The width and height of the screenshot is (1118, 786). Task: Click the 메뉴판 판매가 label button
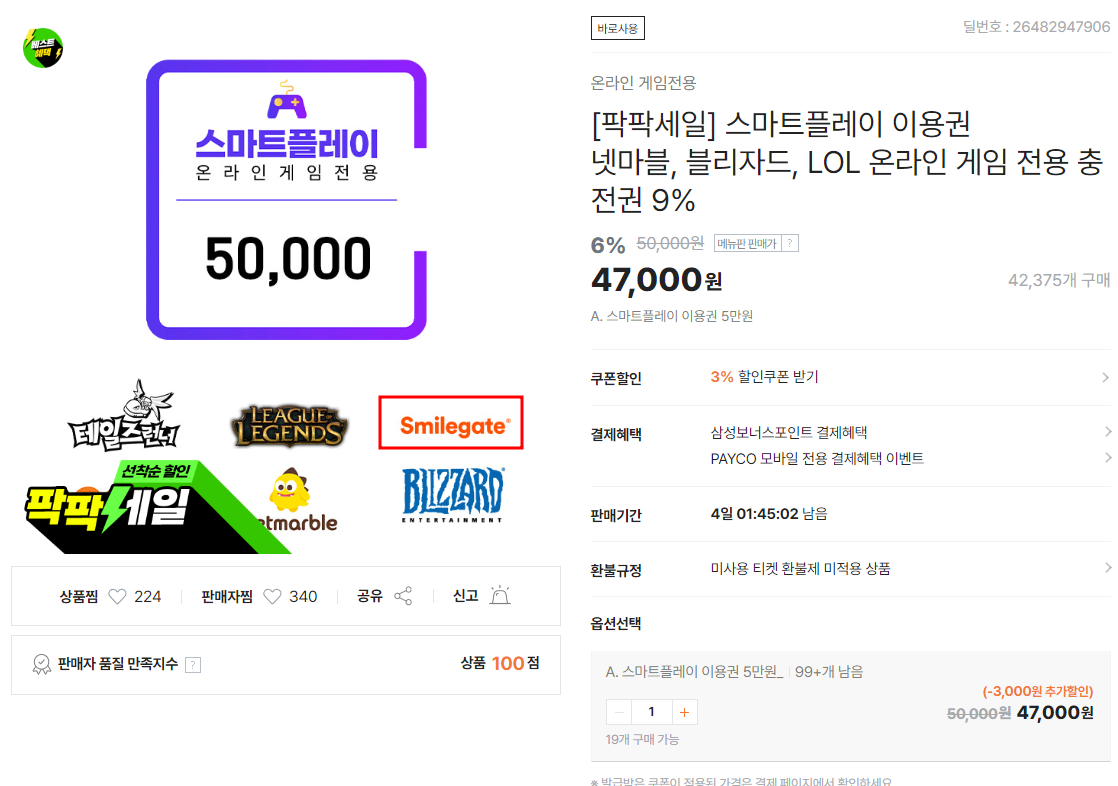click(x=747, y=243)
